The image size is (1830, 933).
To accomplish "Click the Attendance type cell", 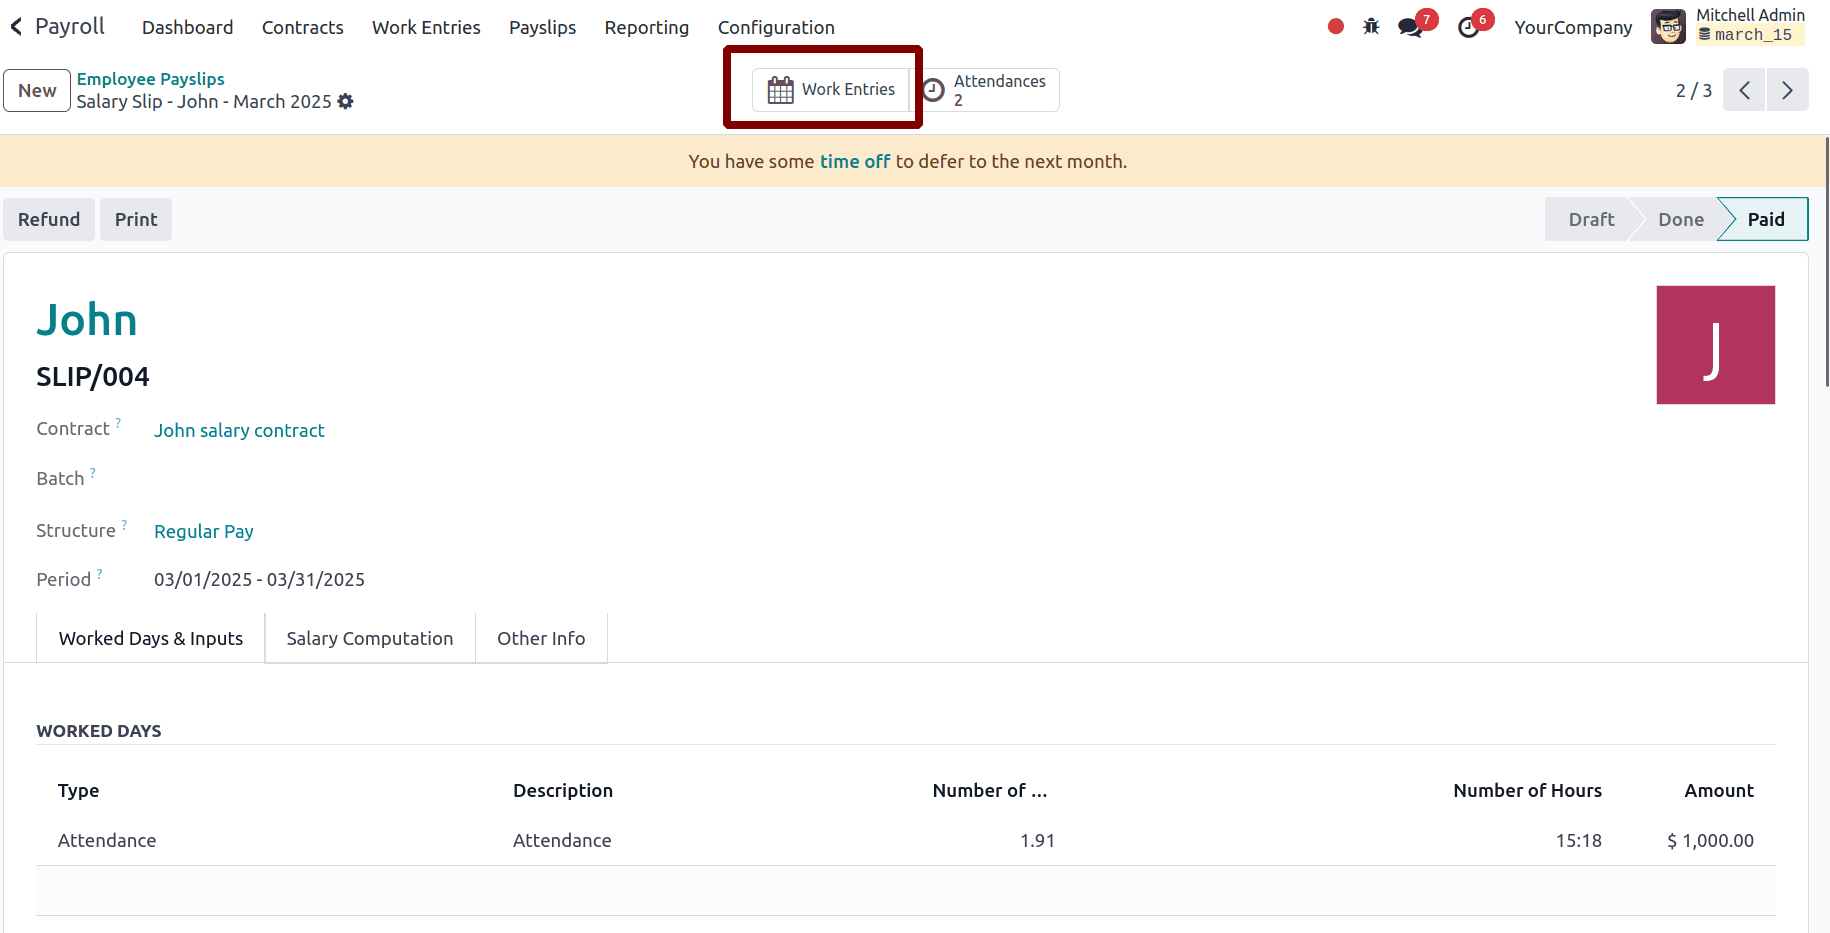I will tap(107, 840).
